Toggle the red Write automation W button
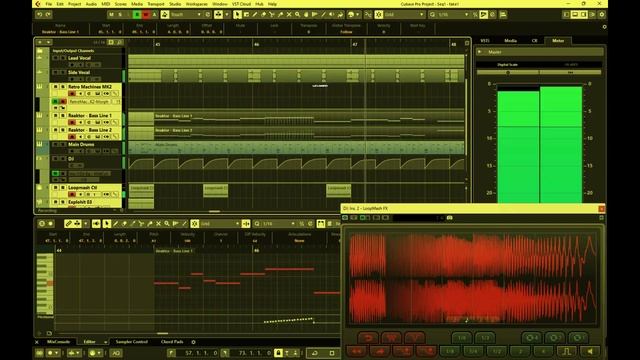 146,15
